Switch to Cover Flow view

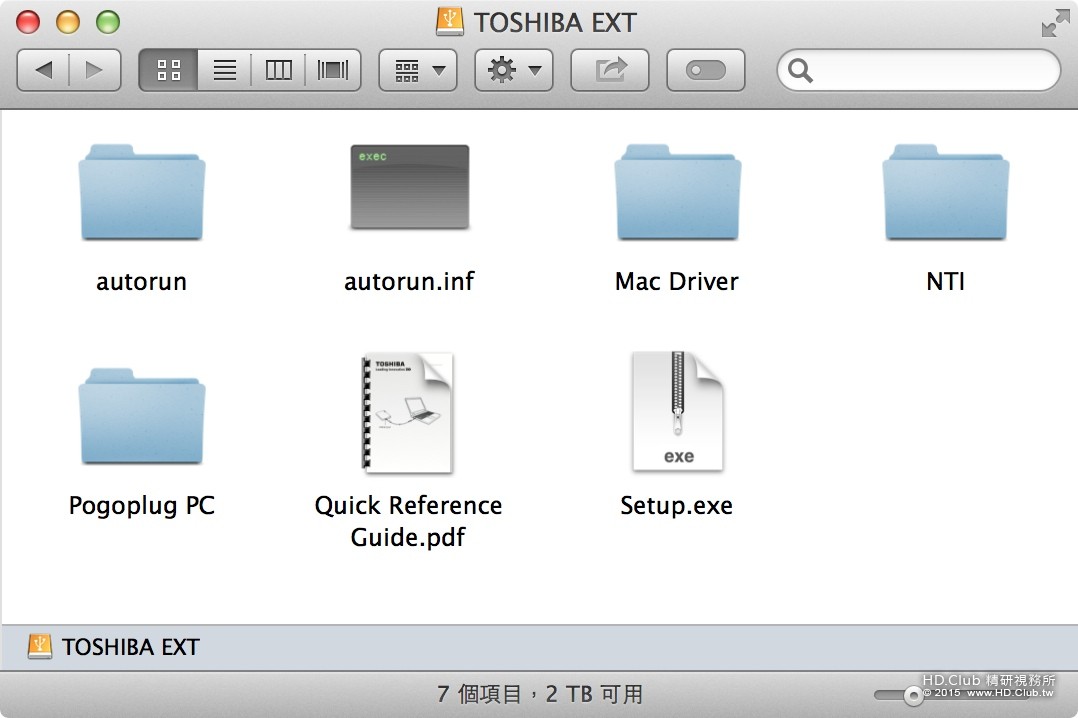click(333, 70)
